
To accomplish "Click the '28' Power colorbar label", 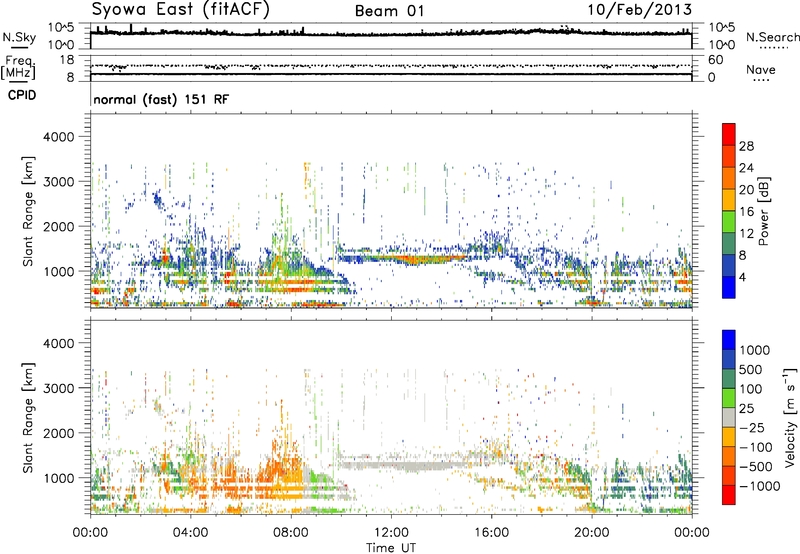I will point(746,146).
